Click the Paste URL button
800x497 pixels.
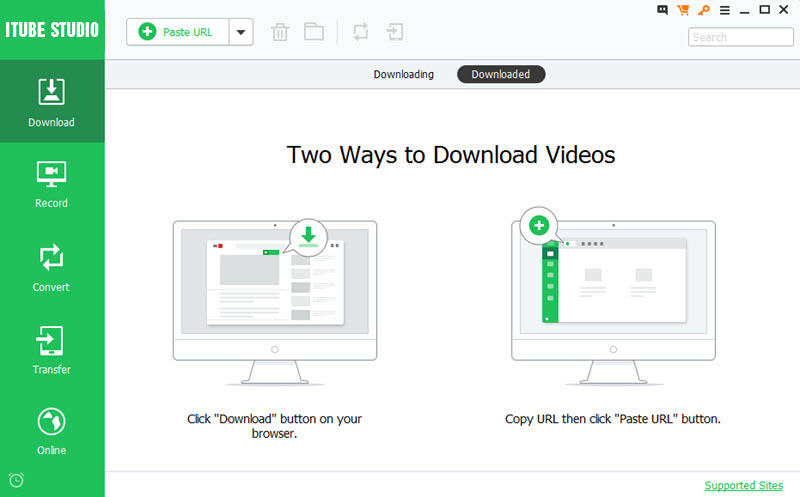177,32
